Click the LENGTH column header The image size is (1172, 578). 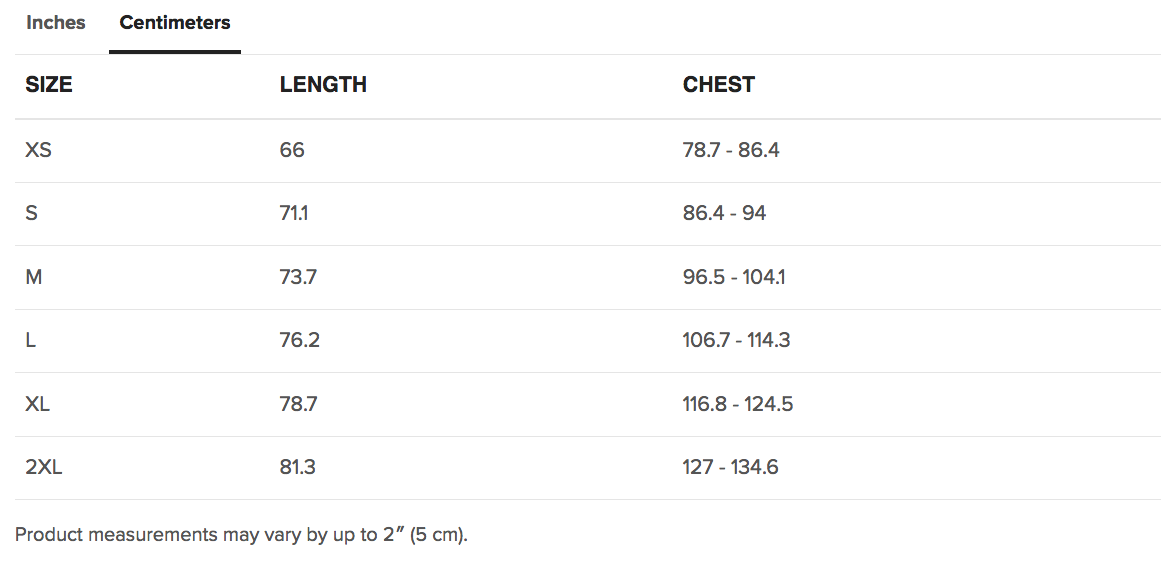(x=323, y=86)
